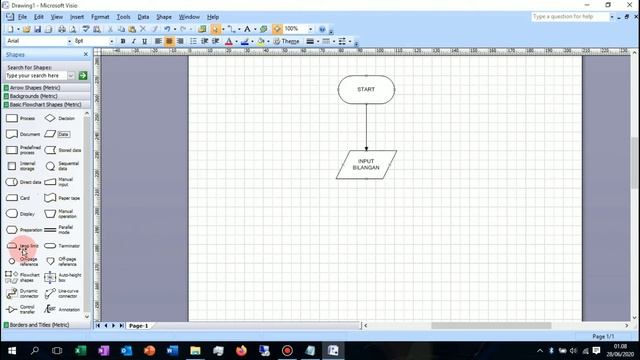Open the line weight dropdown

(312, 41)
